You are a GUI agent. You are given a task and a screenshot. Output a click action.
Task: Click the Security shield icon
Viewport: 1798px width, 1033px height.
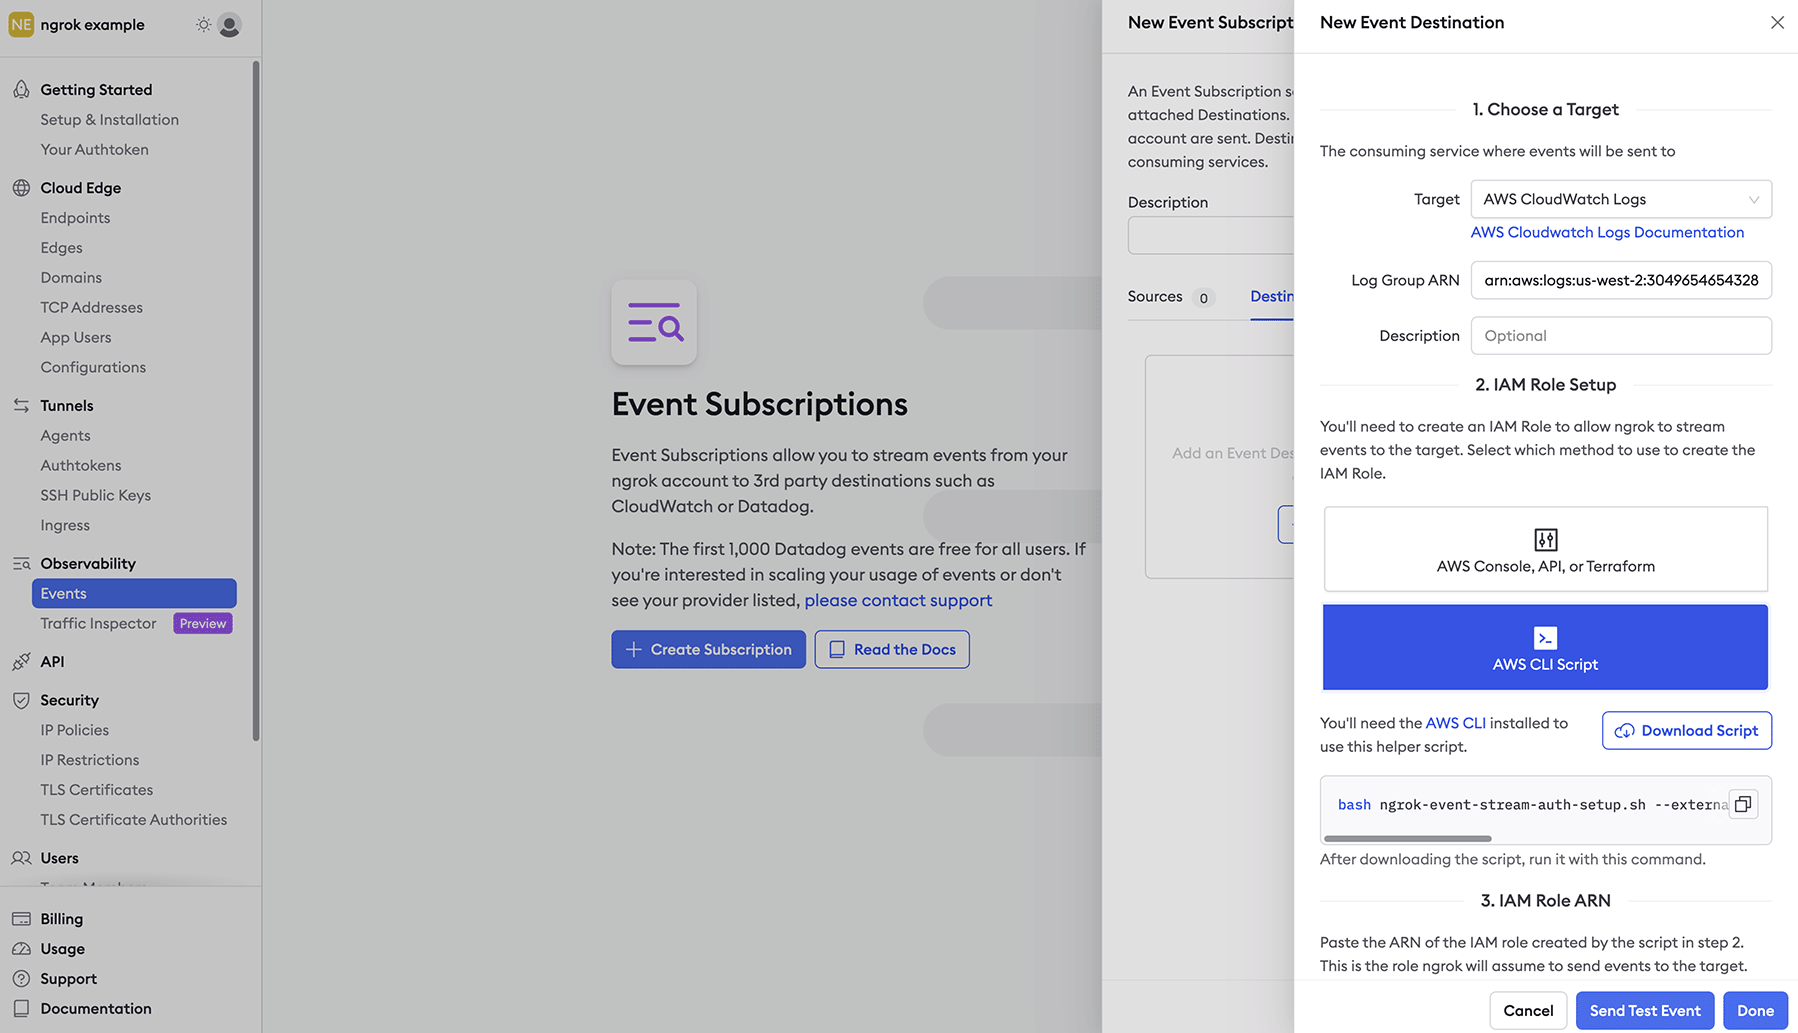click(21, 700)
